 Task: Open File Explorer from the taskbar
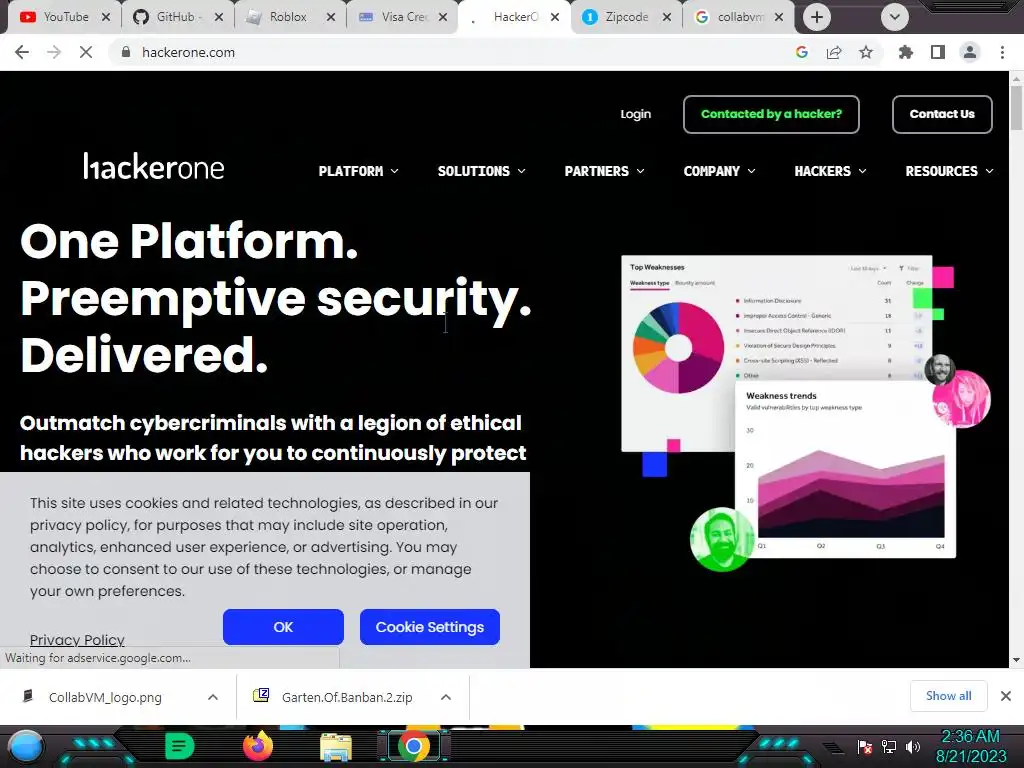pyautogui.click(x=336, y=748)
